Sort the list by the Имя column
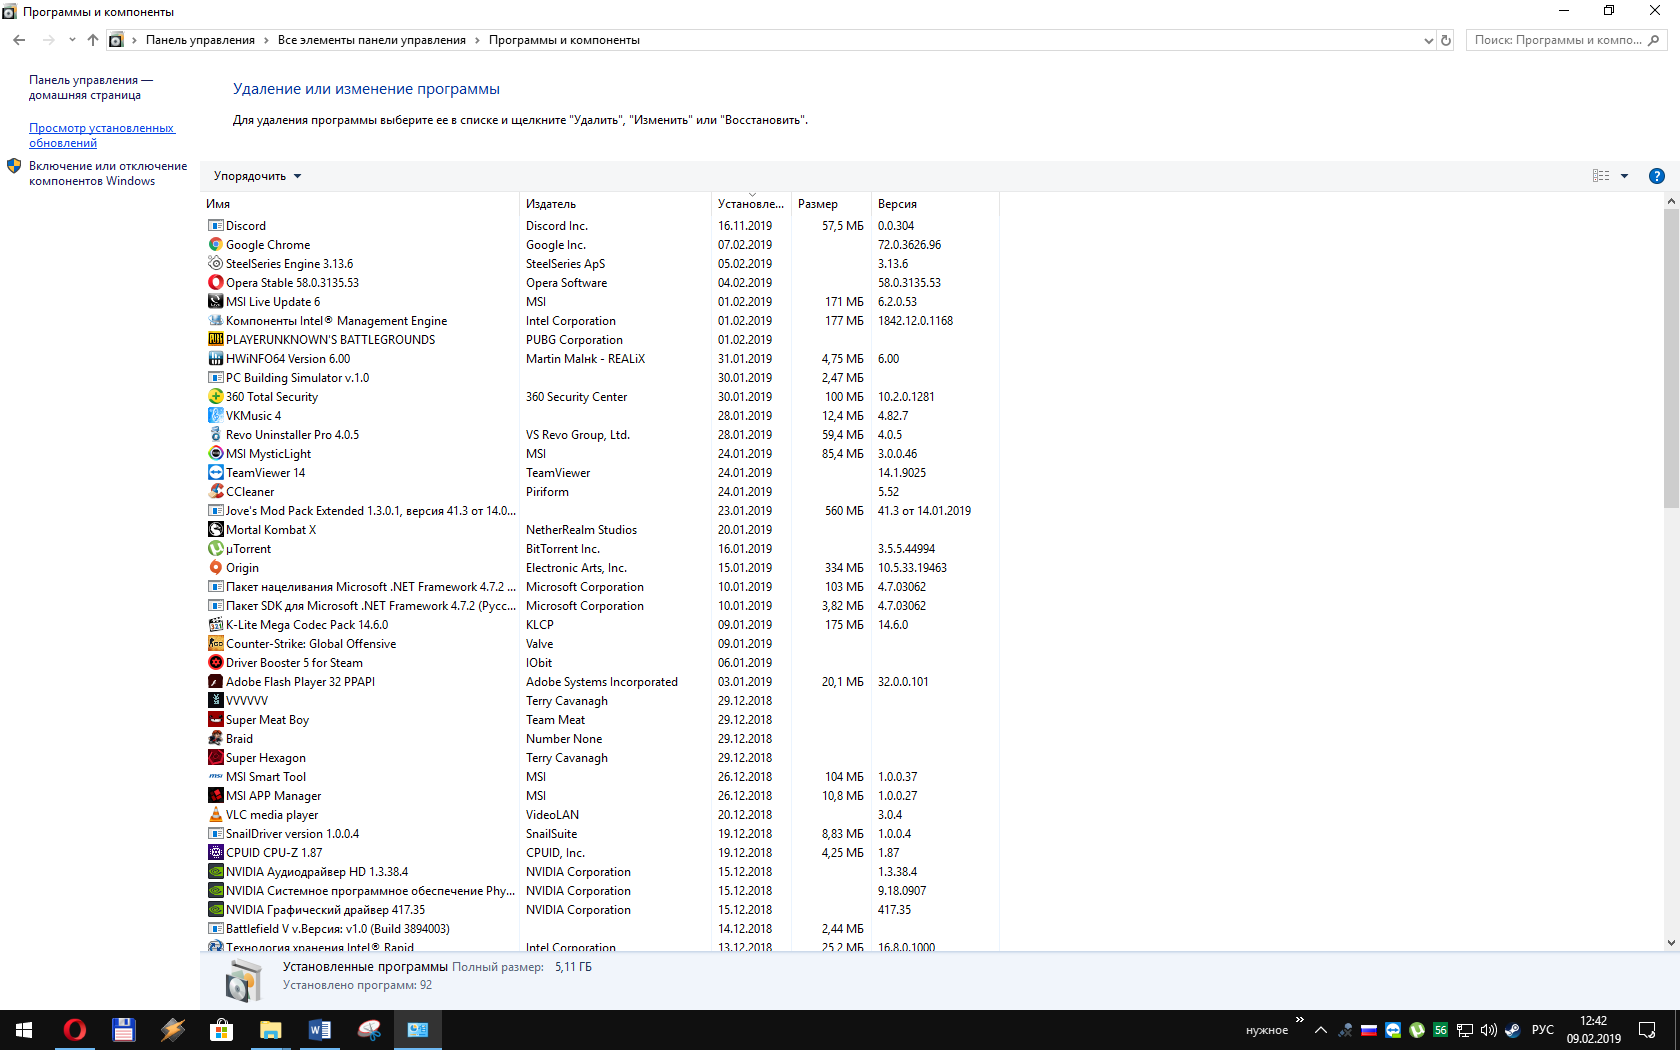The image size is (1680, 1050). pos(360,204)
